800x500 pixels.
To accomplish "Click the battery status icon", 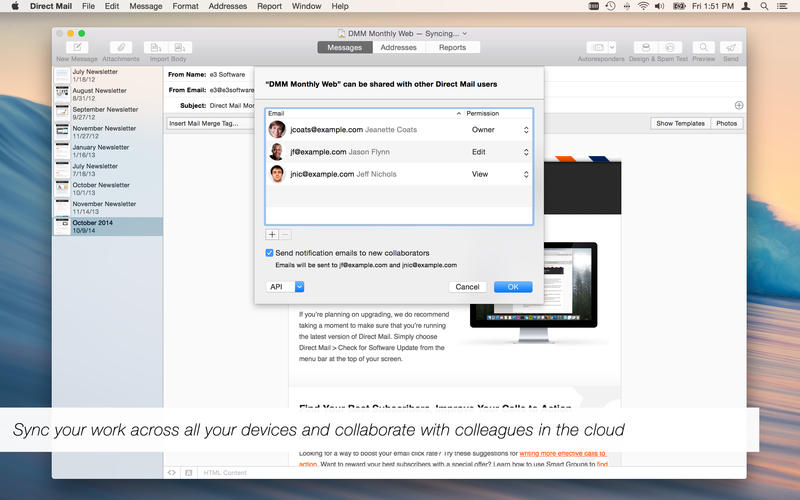I will pyautogui.click(x=679, y=6).
